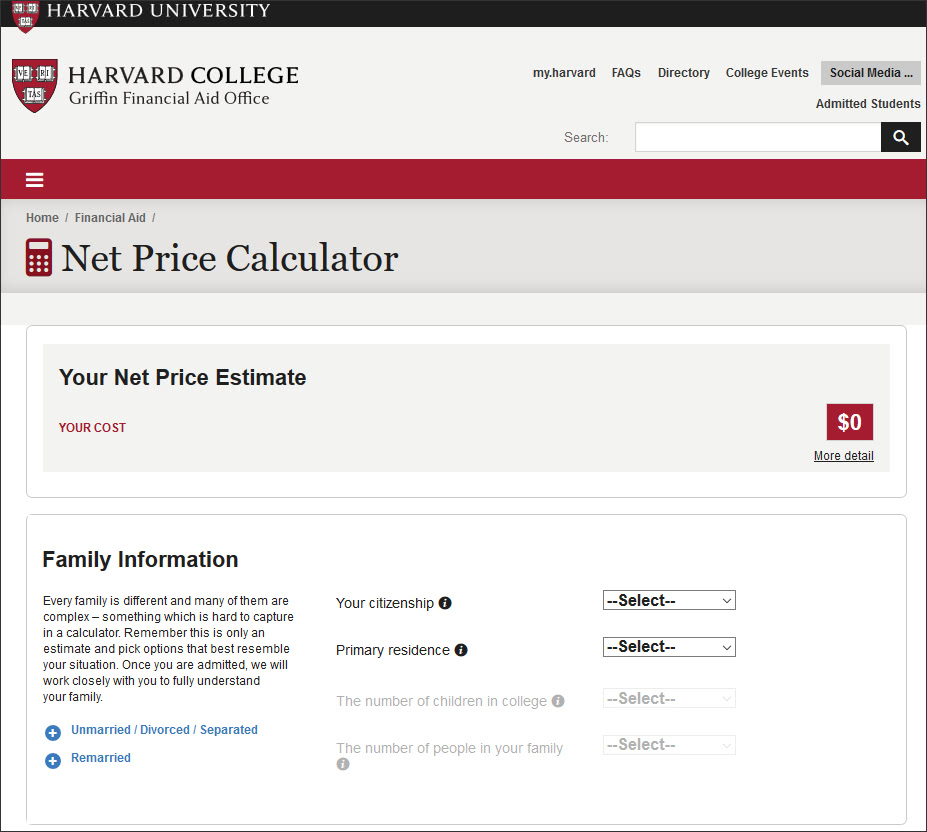The width and height of the screenshot is (927, 832).
Task: Click the Admitted Students link
Action: [x=868, y=104]
